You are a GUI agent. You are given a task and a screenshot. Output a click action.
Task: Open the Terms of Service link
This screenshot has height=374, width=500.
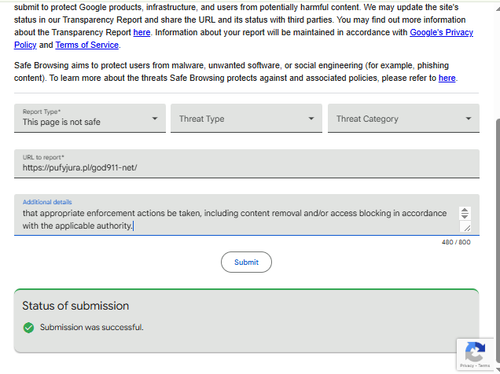[87, 45]
